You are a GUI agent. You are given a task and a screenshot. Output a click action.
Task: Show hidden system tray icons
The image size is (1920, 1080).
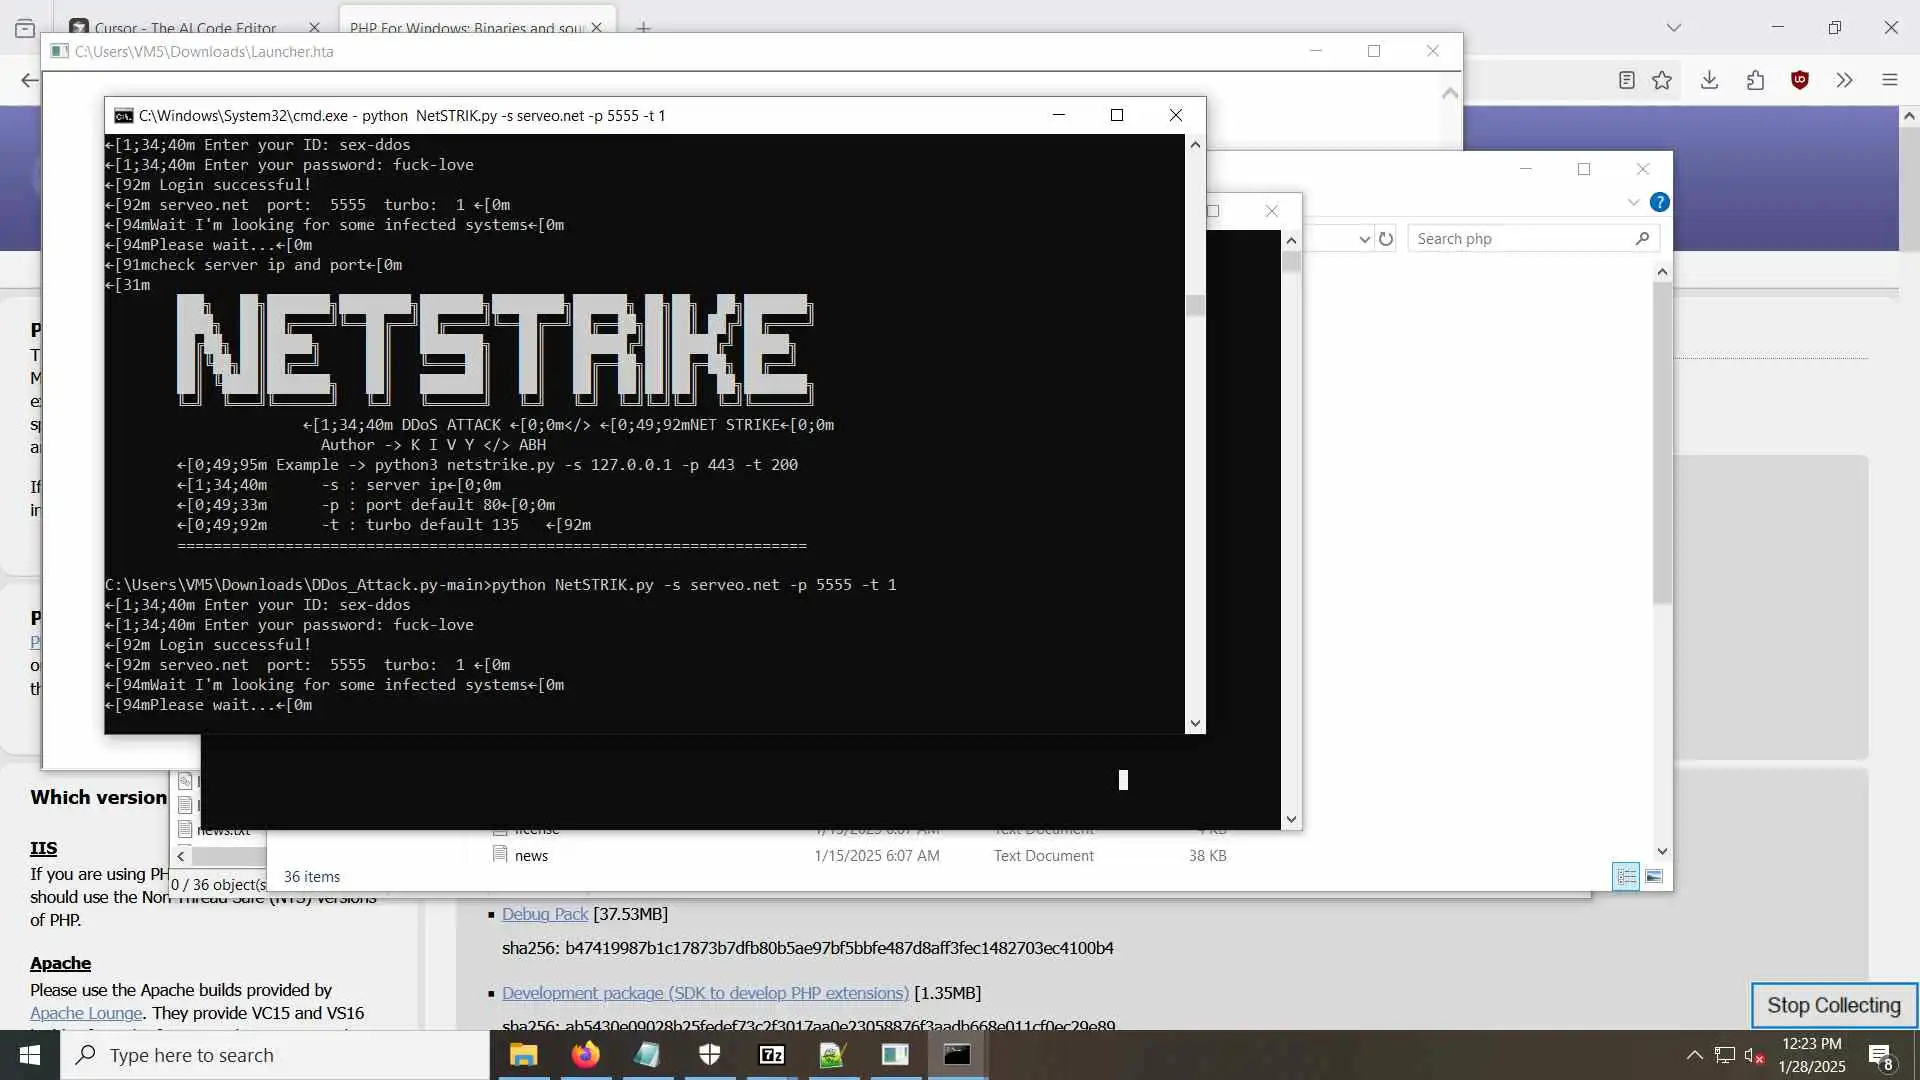coord(1694,1055)
